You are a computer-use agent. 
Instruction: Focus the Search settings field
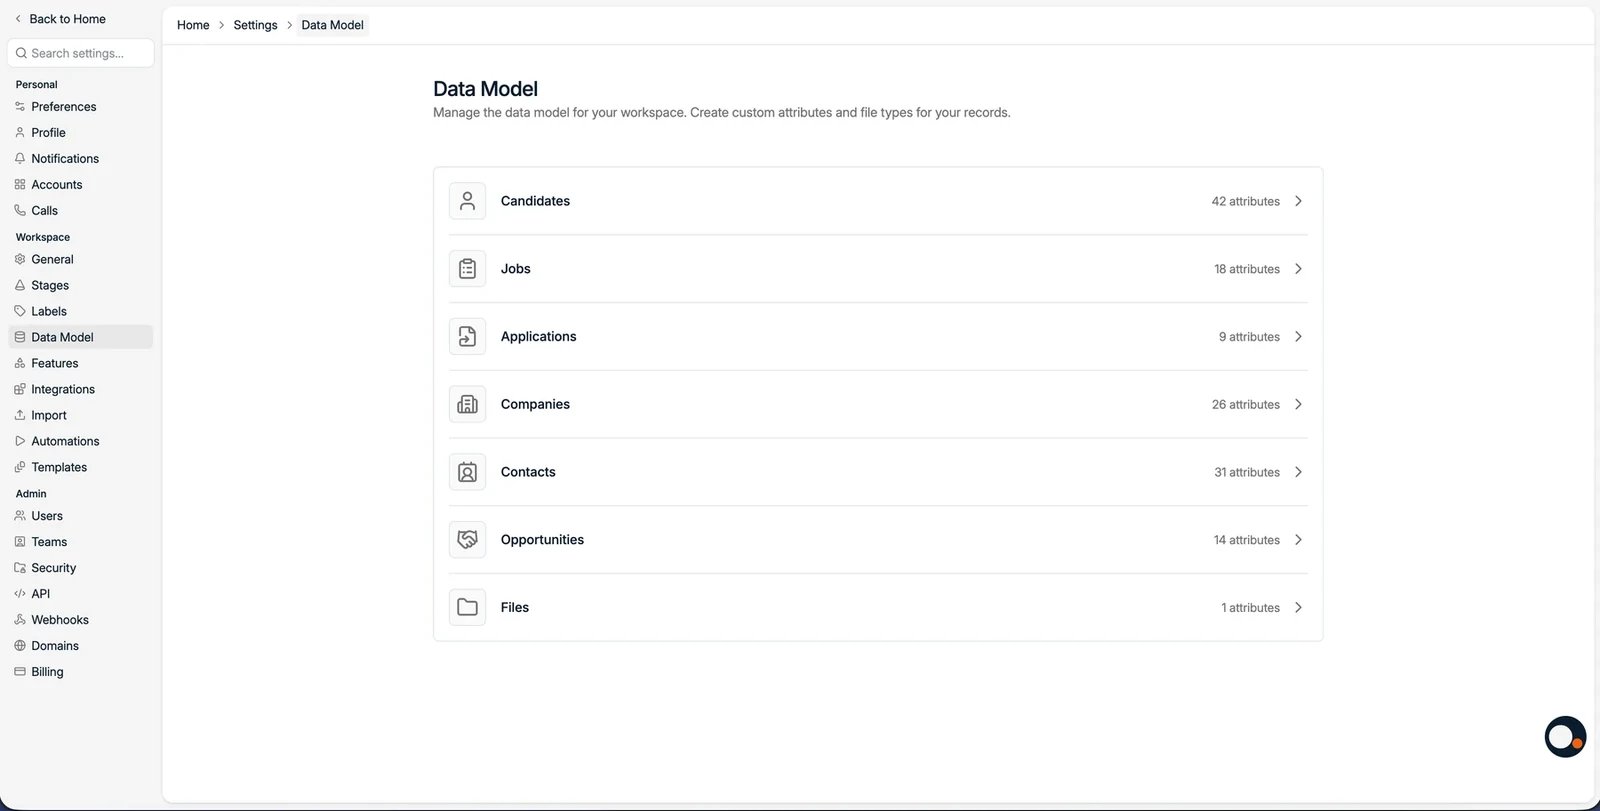pos(81,53)
